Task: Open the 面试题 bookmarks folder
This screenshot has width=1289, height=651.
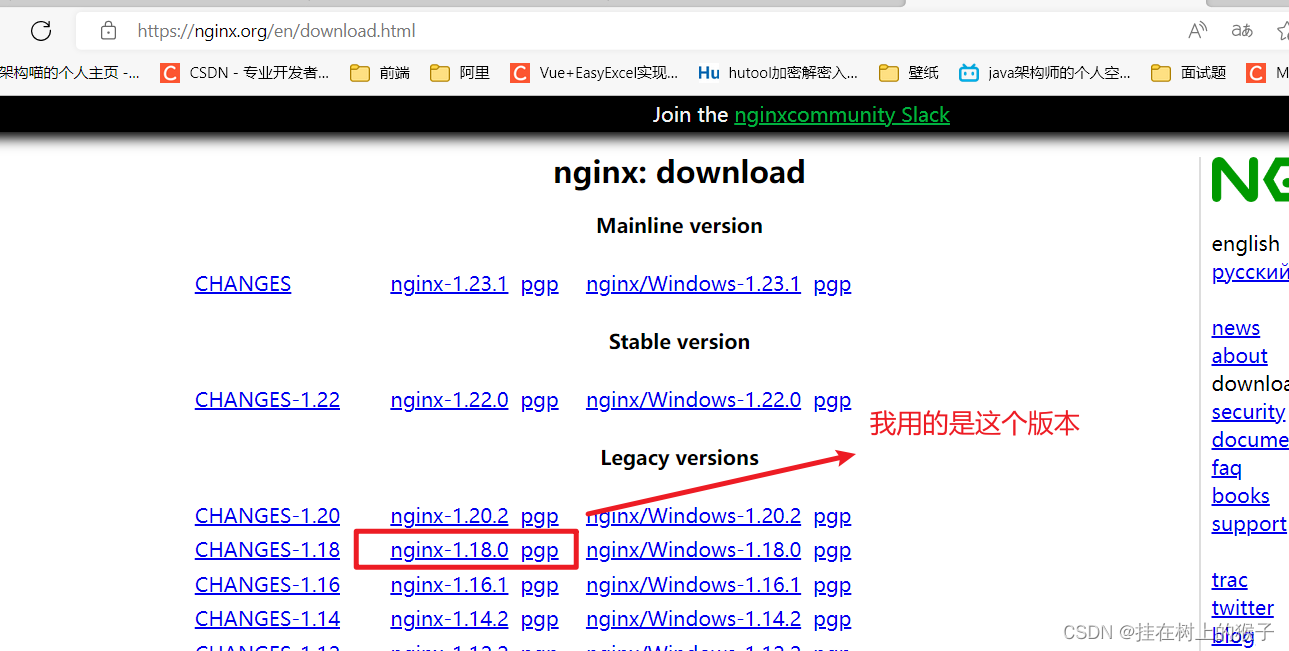Action: pyautogui.click(x=1189, y=73)
